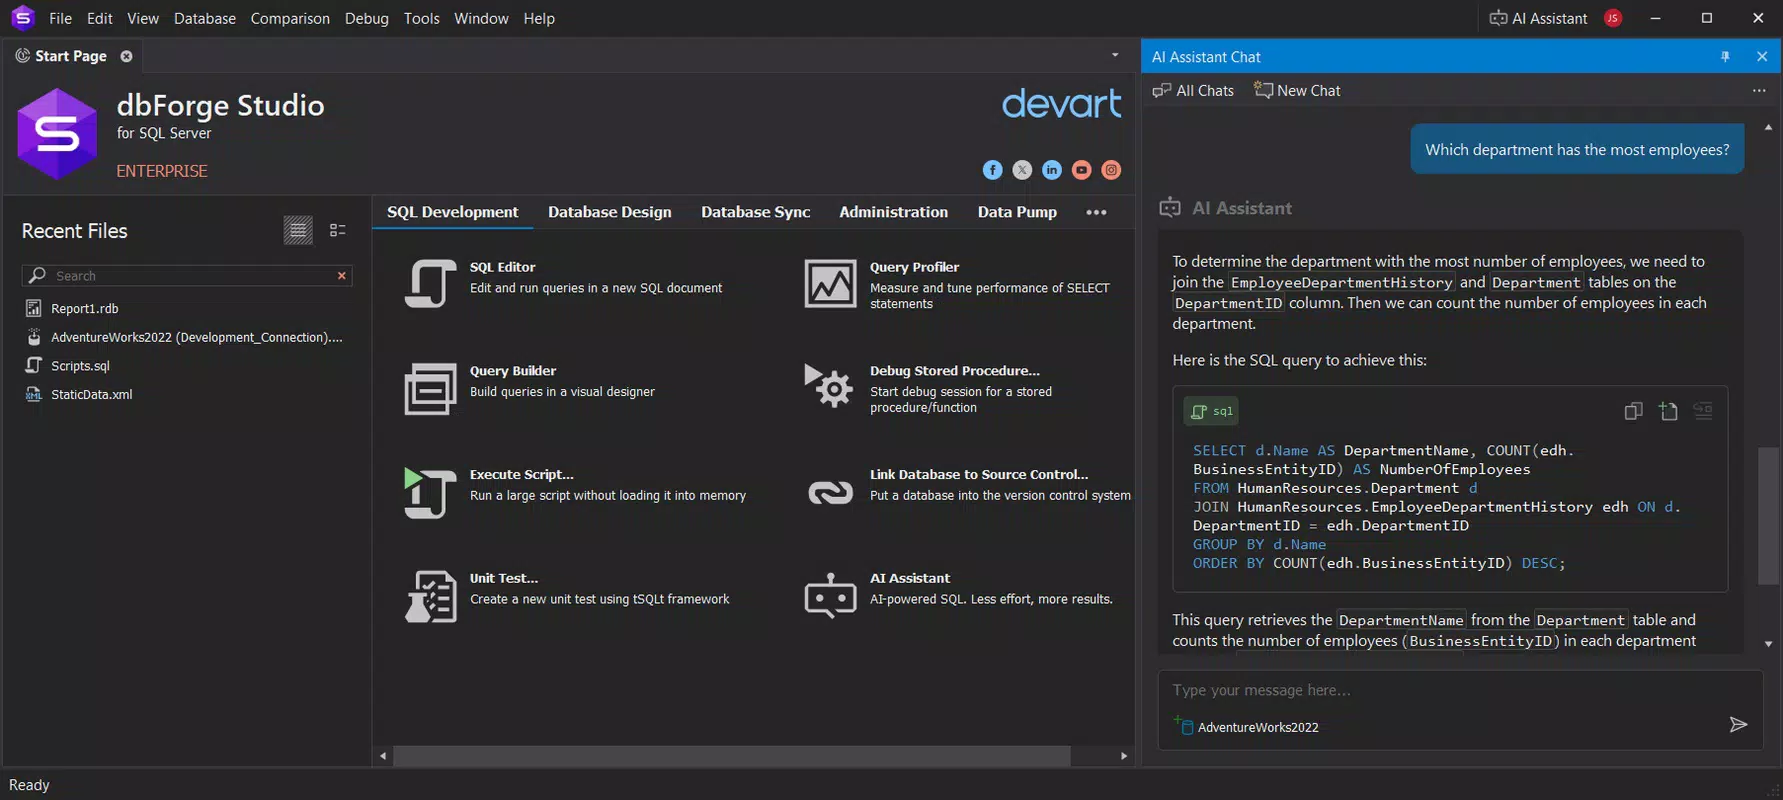Open Devart YouTube icon
This screenshot has height=800, width=1783.
tap(1081, 170)
